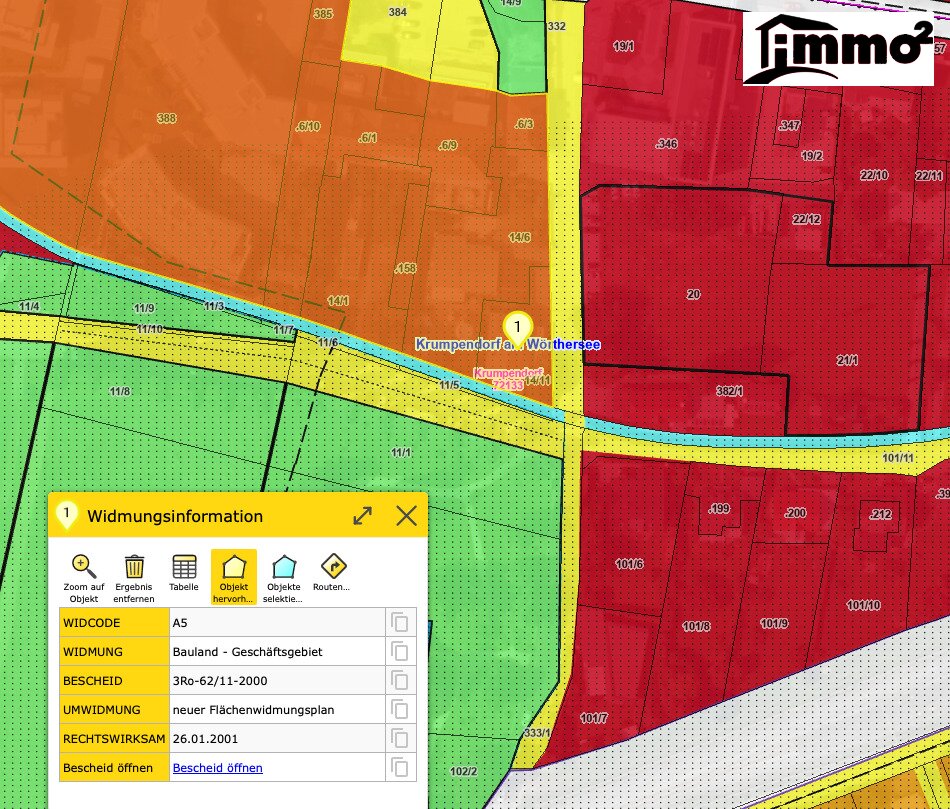This screenshot has height=809, width=950.
Task: Copy the WIDMUNG Bauland value
Action: (x=400, y=651)
